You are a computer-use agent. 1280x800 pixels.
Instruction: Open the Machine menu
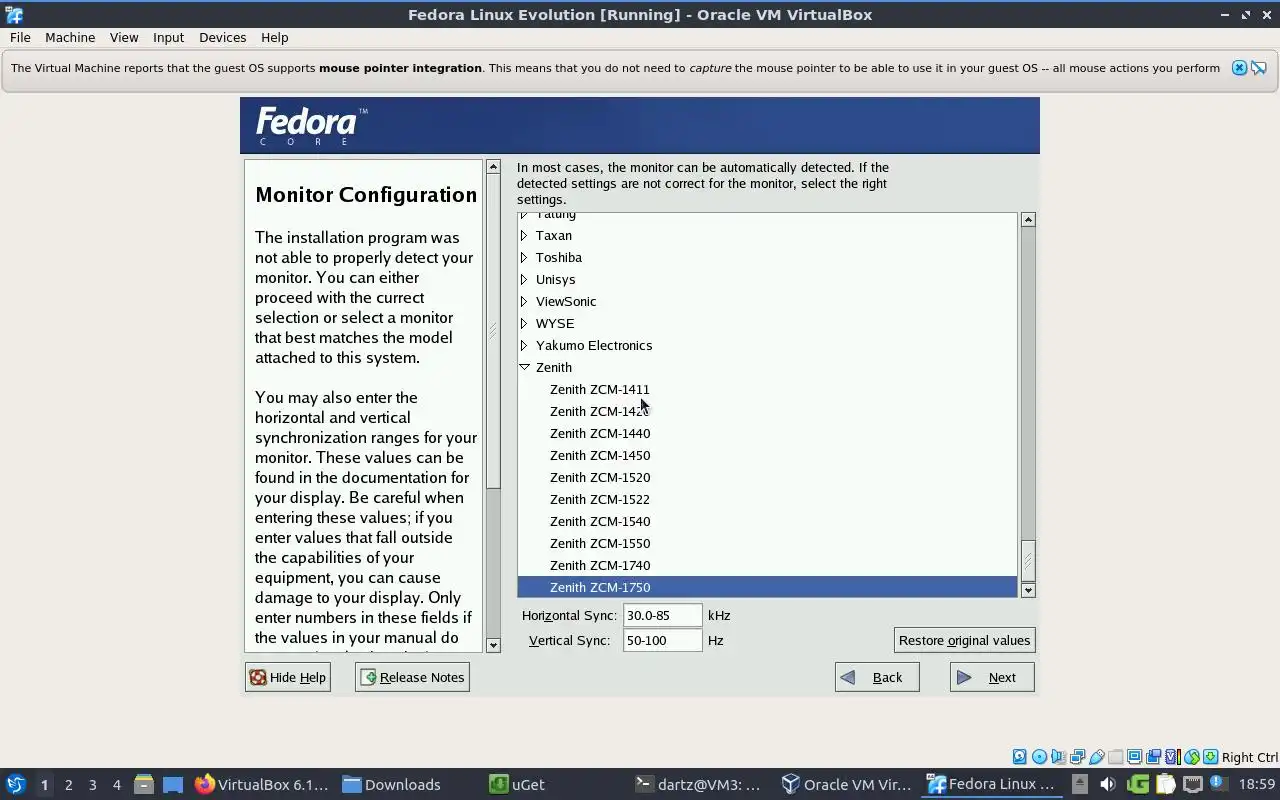70,37
